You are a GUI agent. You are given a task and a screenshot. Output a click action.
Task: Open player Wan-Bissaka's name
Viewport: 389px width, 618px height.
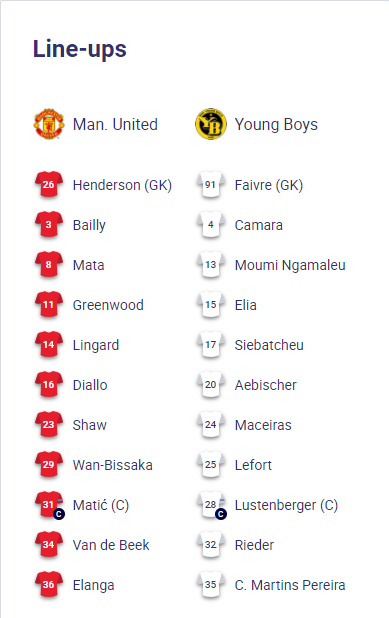tap(113, 465)
